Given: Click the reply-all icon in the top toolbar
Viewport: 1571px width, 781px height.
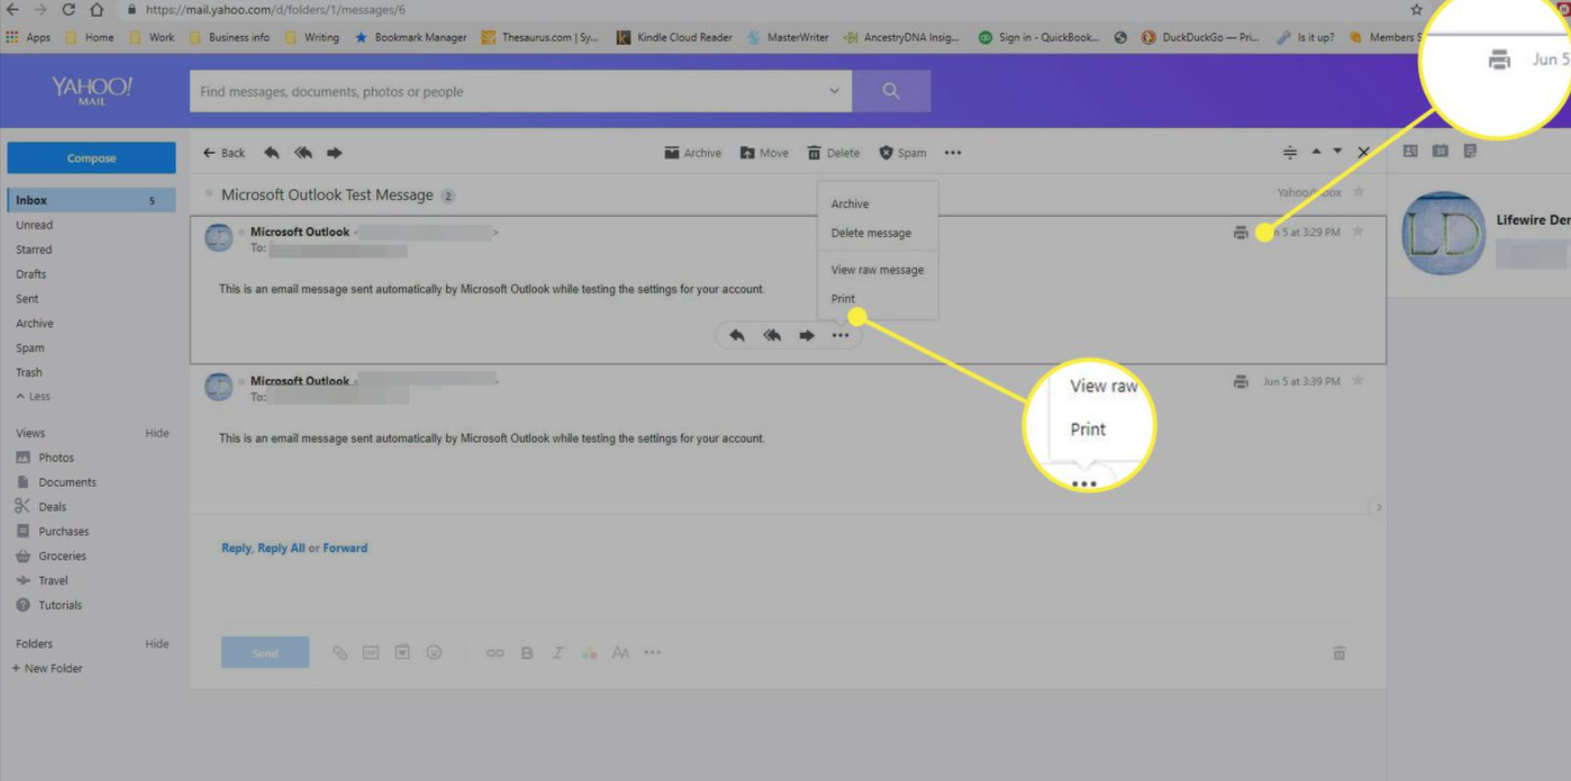Looking at the screenshot, I should (x=303, y=153).
